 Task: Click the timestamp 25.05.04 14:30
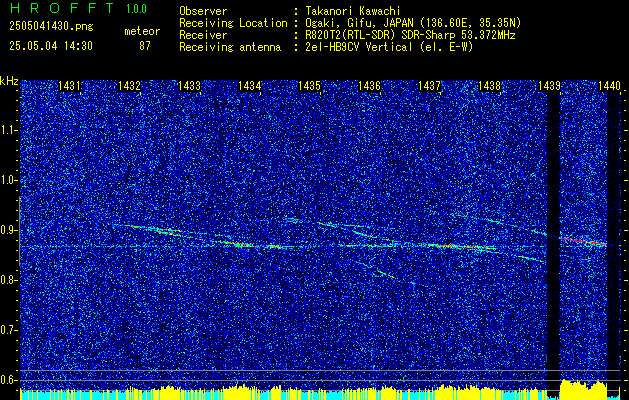pos(51,46)
